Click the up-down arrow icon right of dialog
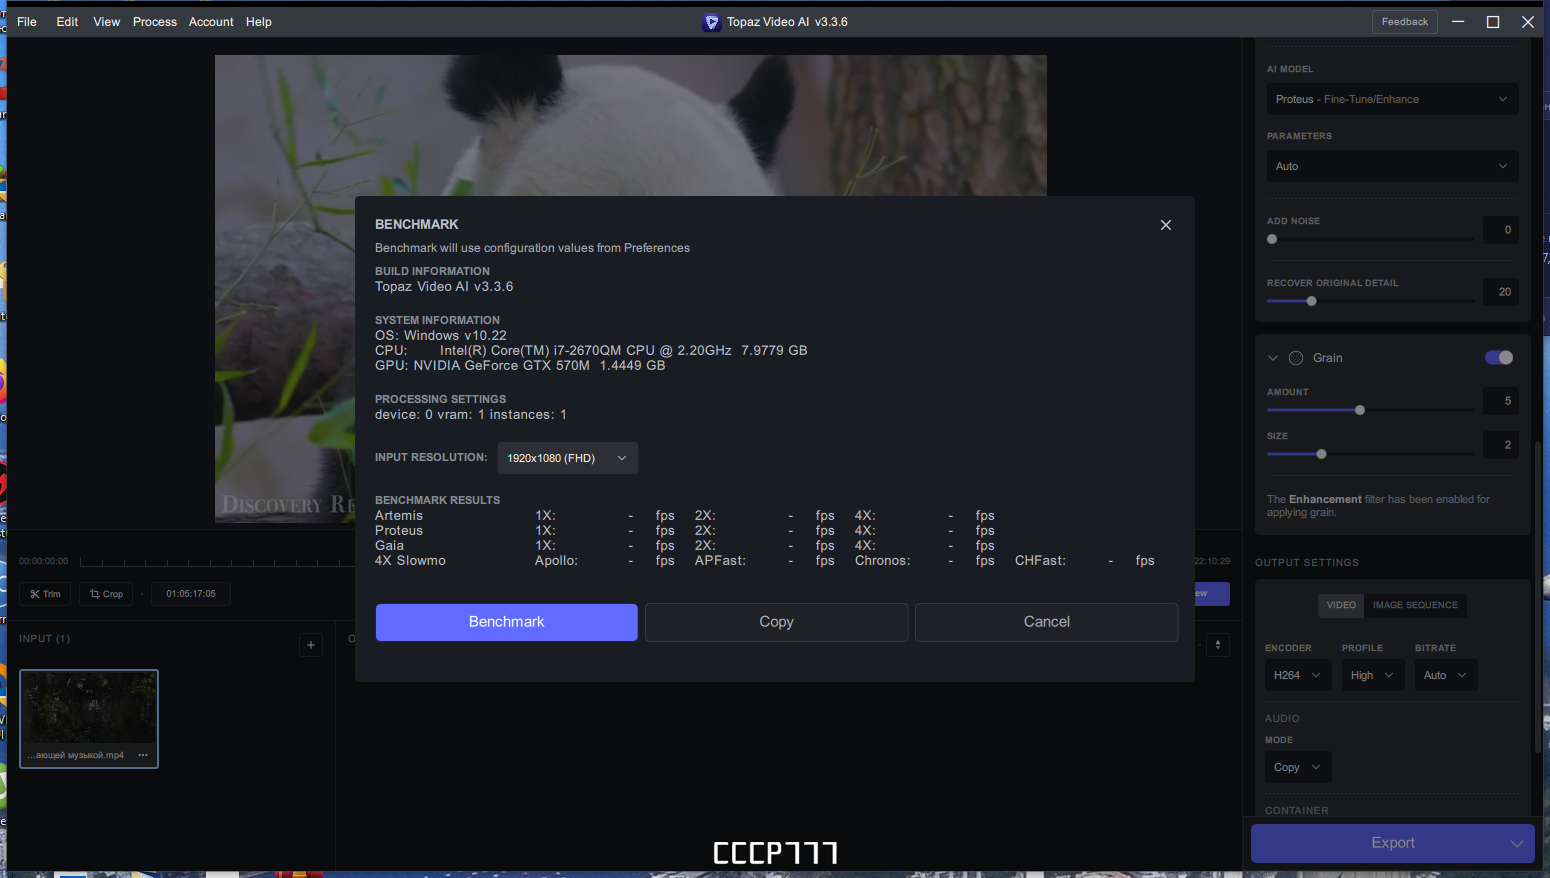Viewport: 1550px width, 878px height. pyautogui.click(x=1218, y=645)
